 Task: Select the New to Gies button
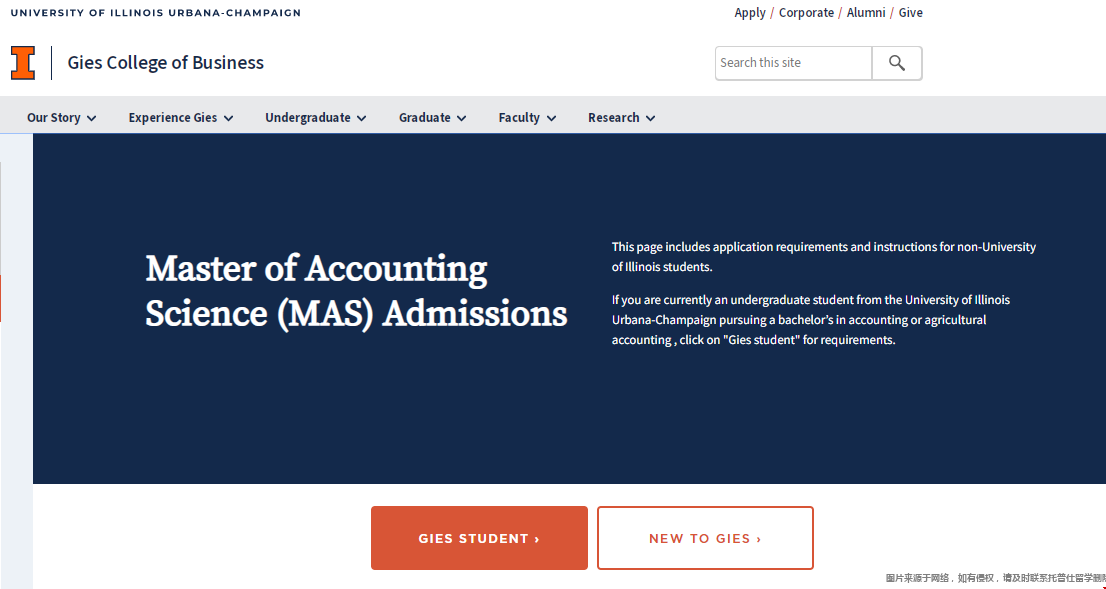[705, 538]
